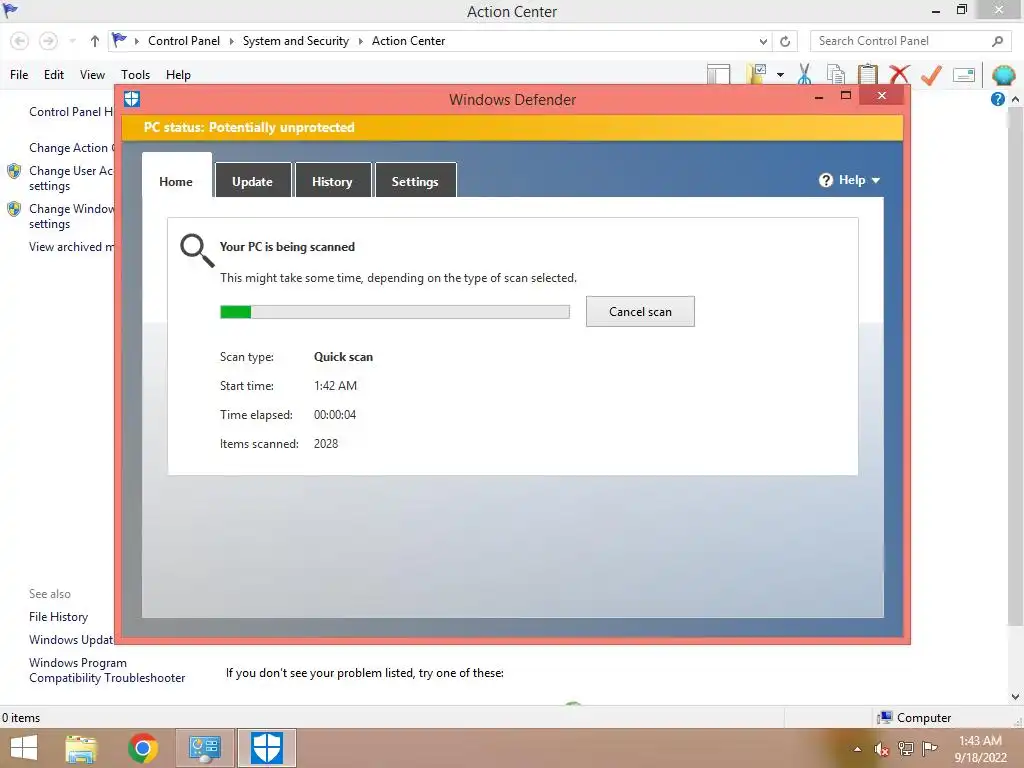The image size is (1024, 768).
Task: Click Action Center in the breadcrumb path
Action: pyautogui.click(x=408, y=40)
